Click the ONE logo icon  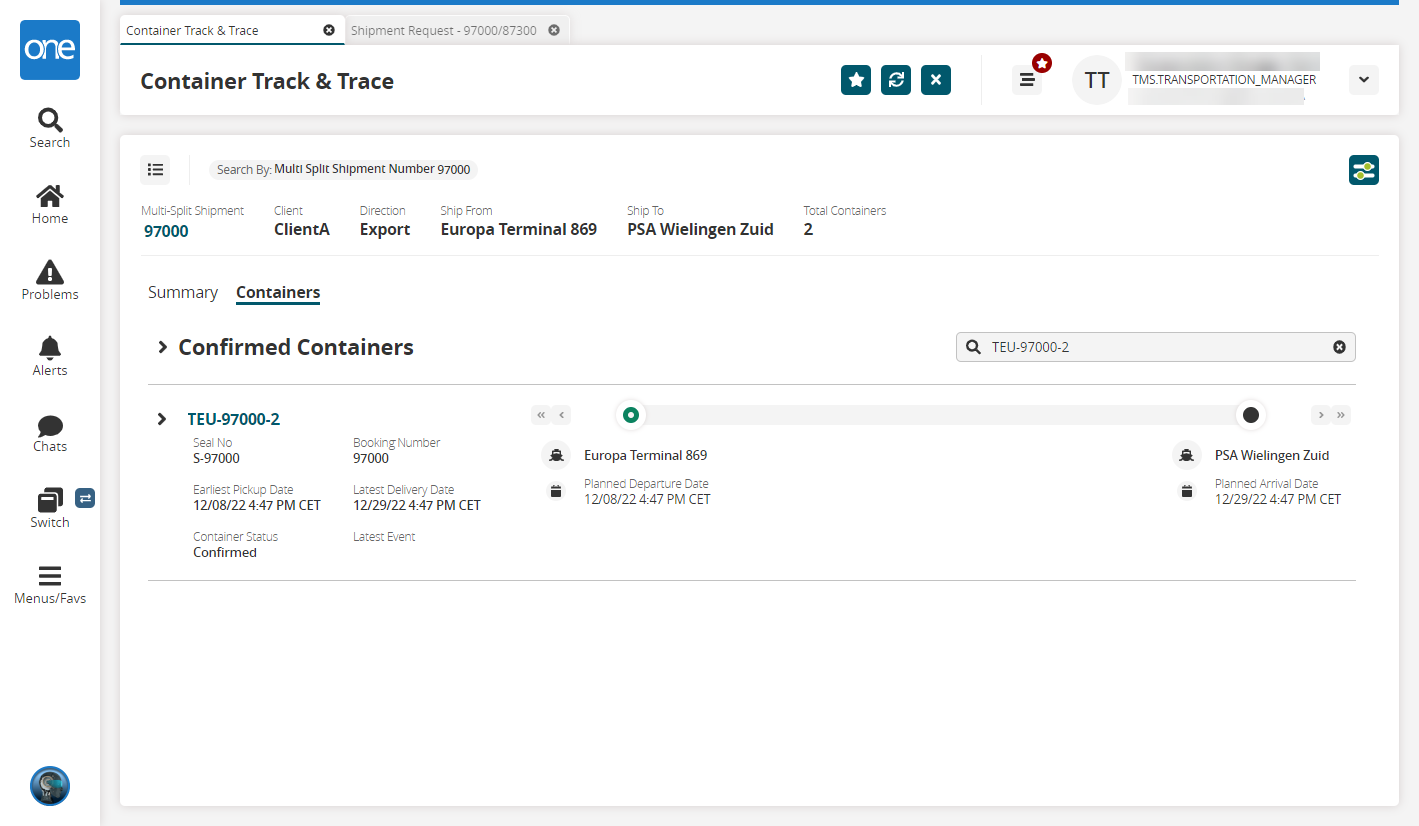click(x=50, y=50)
